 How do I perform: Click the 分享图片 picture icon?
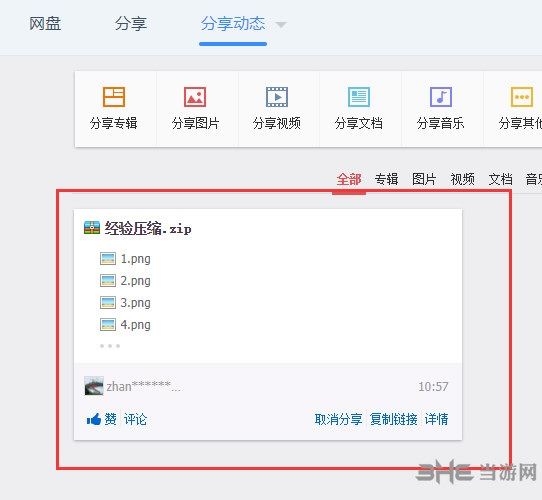click(195, 96)
